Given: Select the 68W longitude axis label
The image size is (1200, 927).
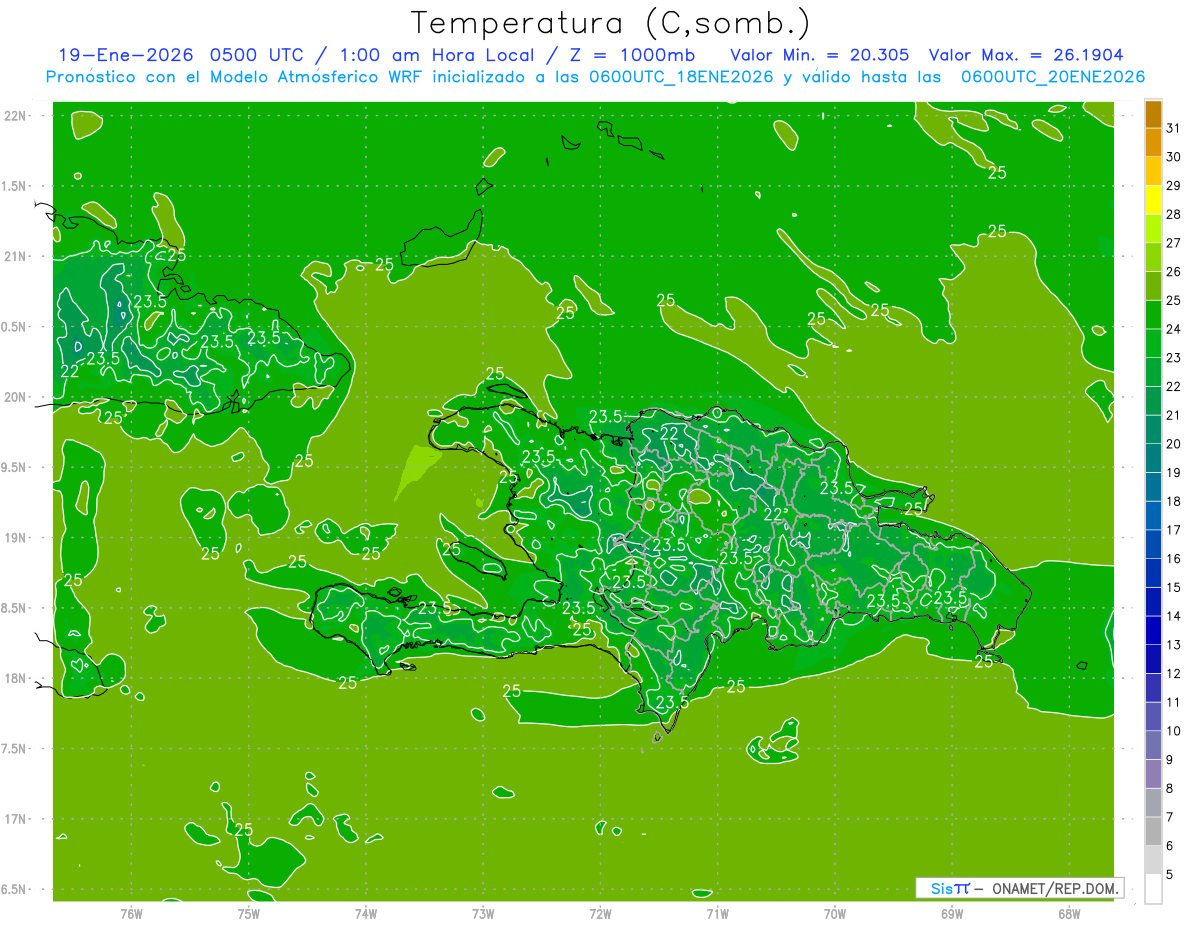Looking at the screenshot, I should tap(1068, 913).
